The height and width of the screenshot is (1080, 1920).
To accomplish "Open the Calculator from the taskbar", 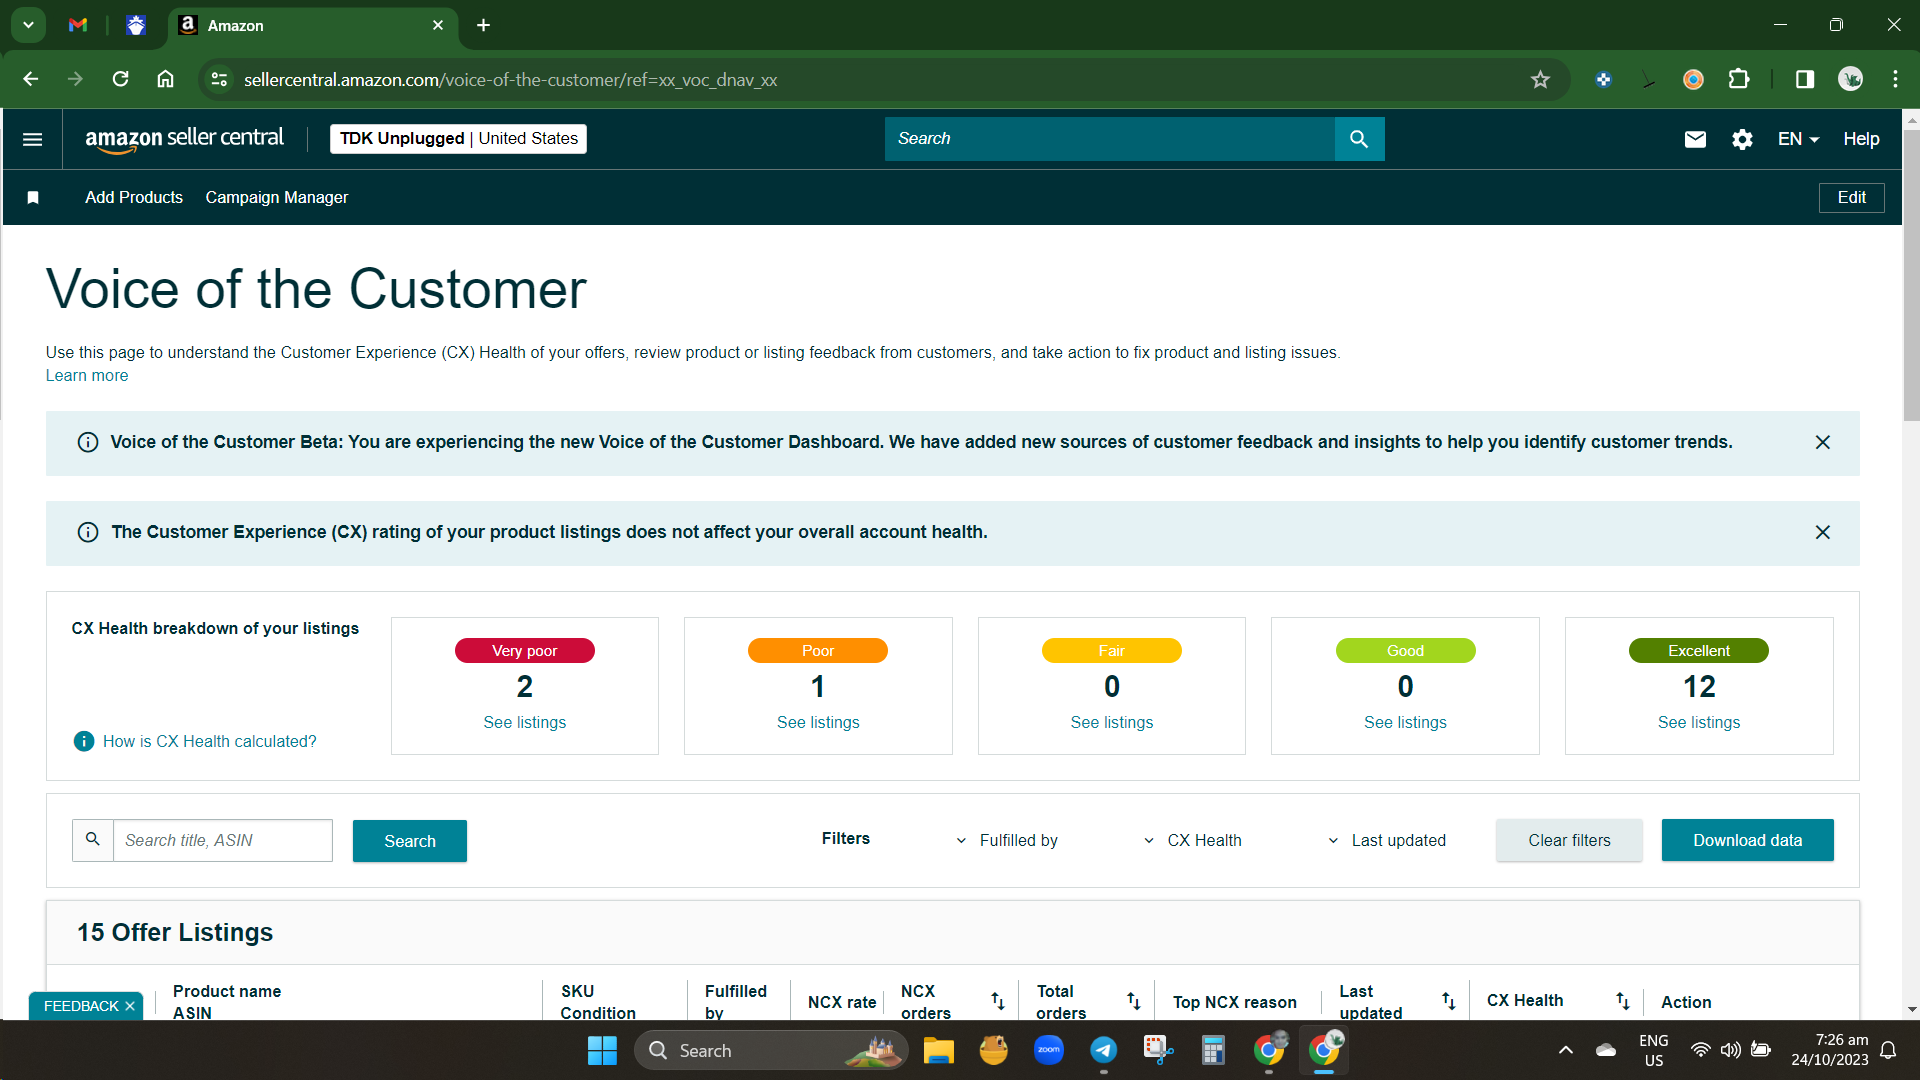I will point(1213,1050).
